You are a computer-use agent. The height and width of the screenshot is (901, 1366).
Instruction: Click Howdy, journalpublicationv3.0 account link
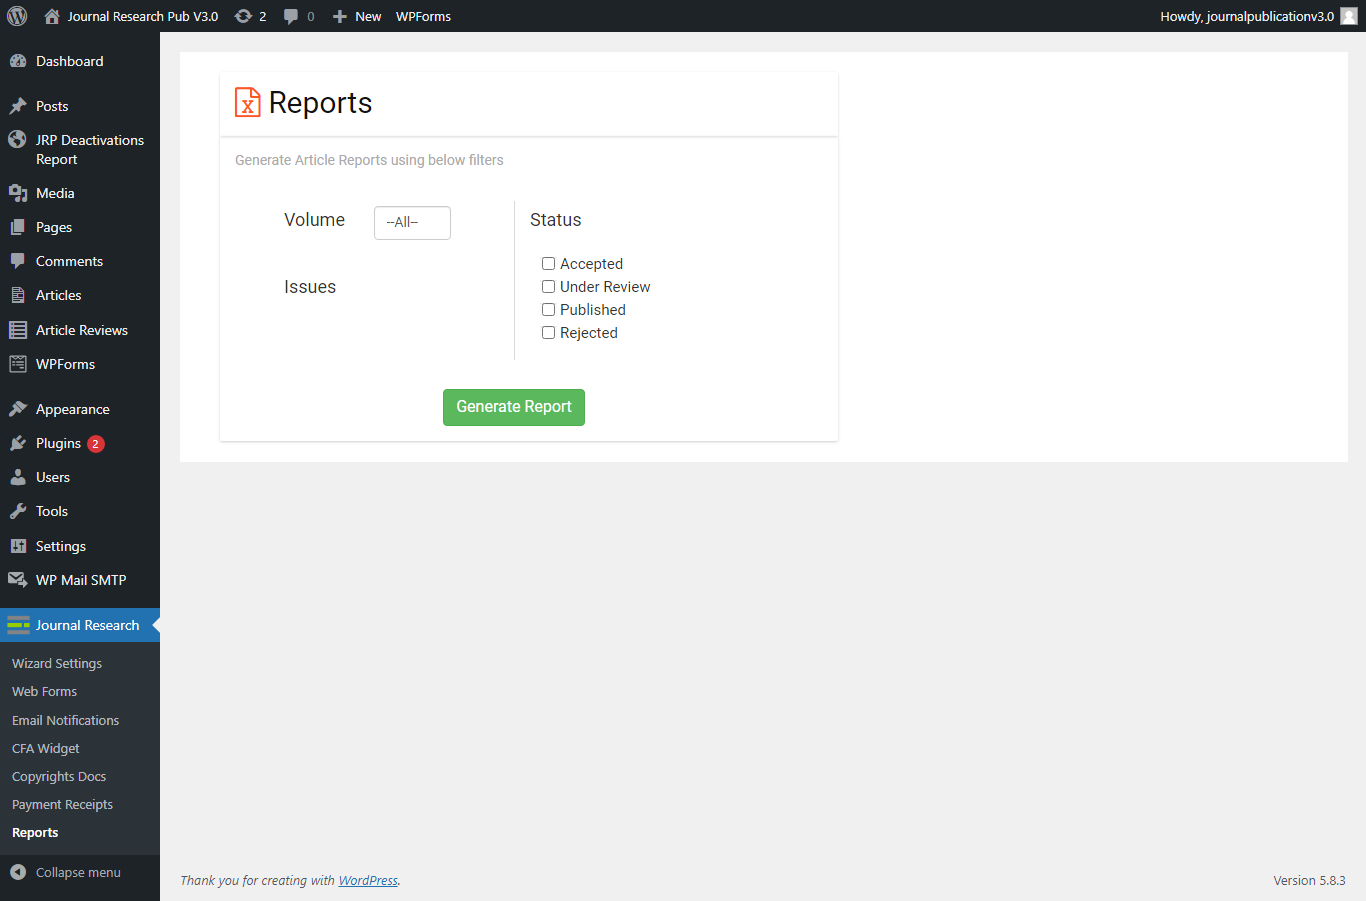point(1247,16)
